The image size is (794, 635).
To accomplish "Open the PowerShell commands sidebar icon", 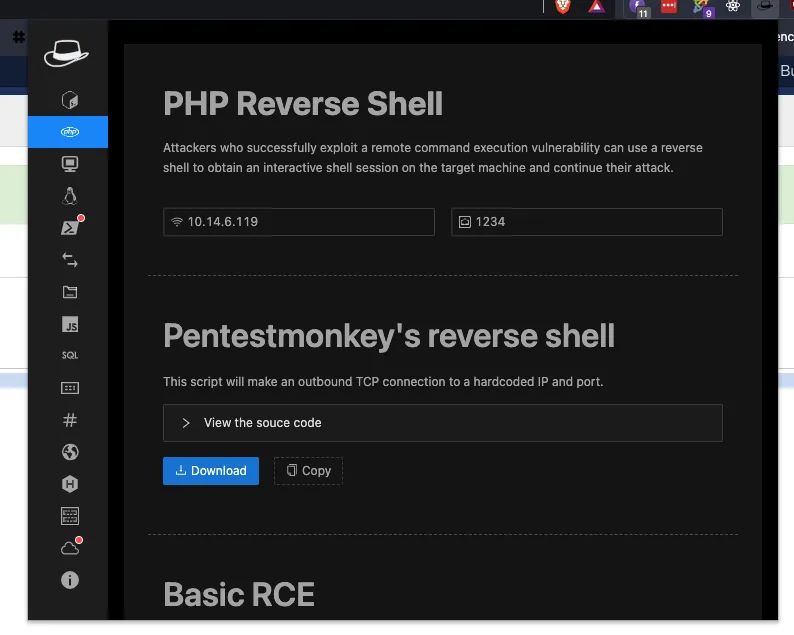I will tap(69, 228).
